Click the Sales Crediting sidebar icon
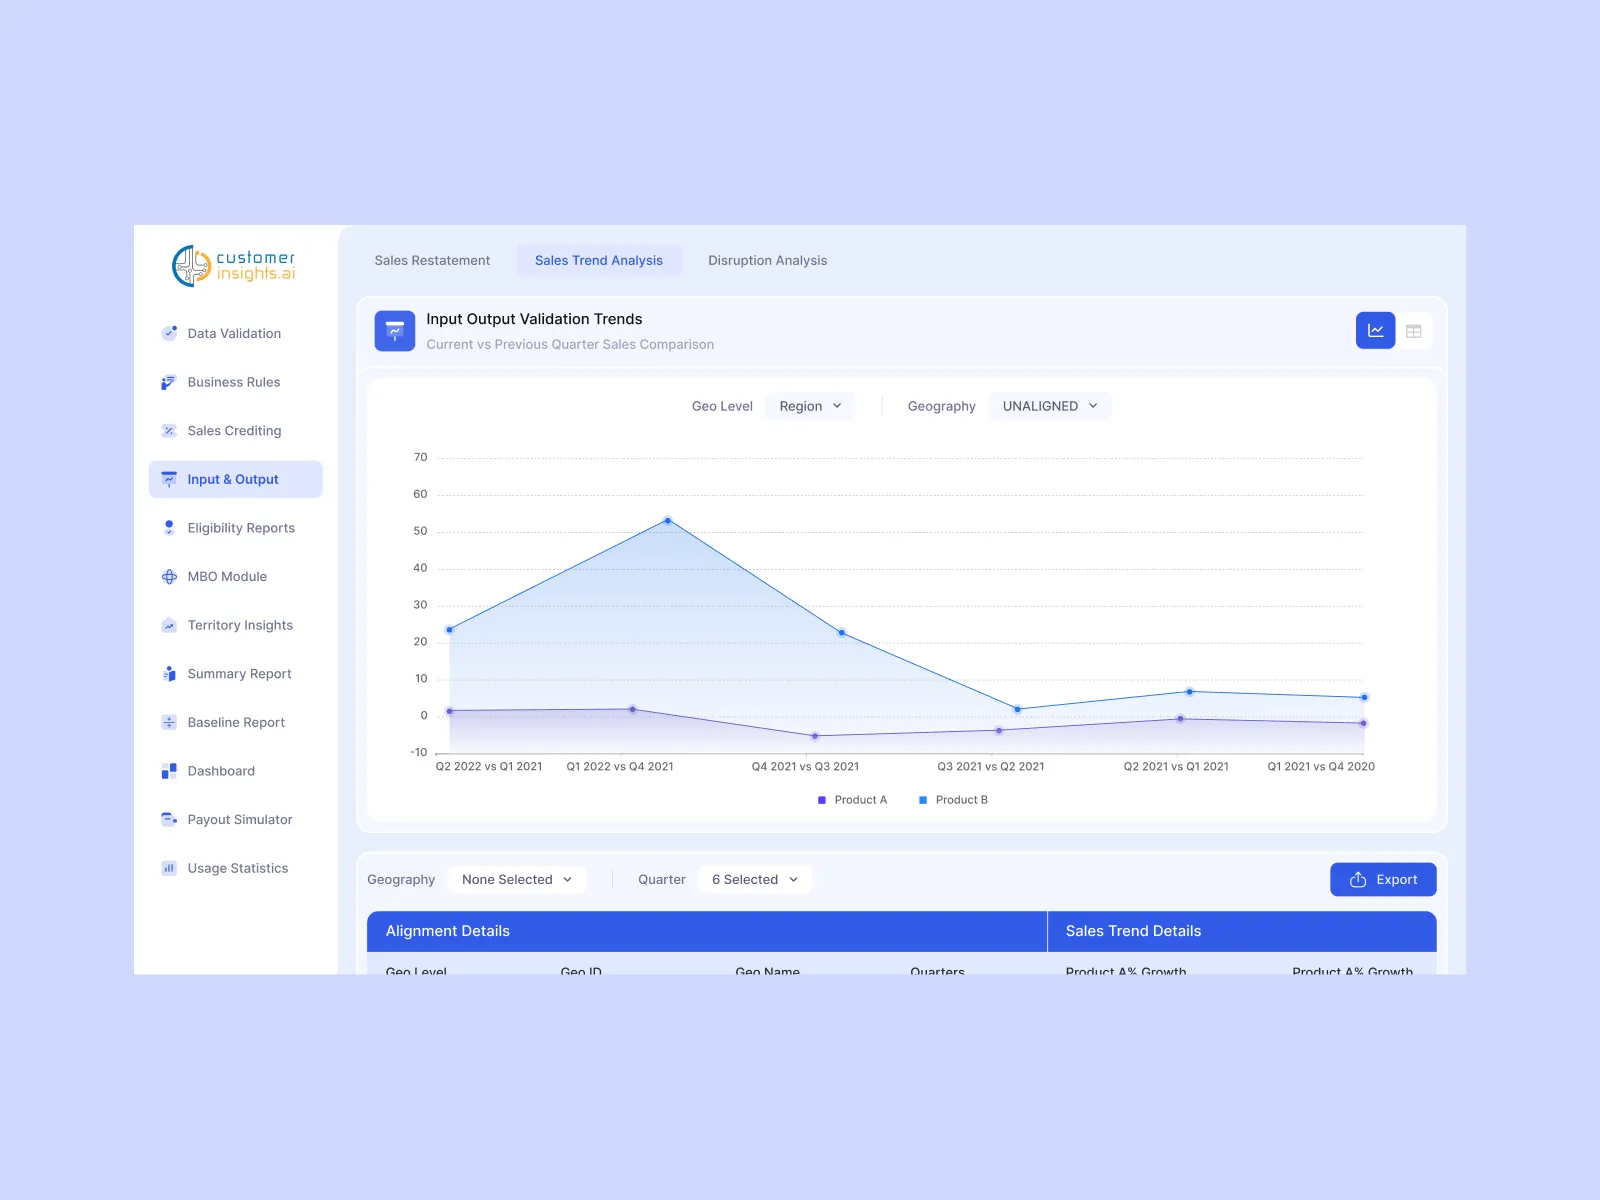The width and height of the screenshot is (1600, 1200). [x=169, y=431]
